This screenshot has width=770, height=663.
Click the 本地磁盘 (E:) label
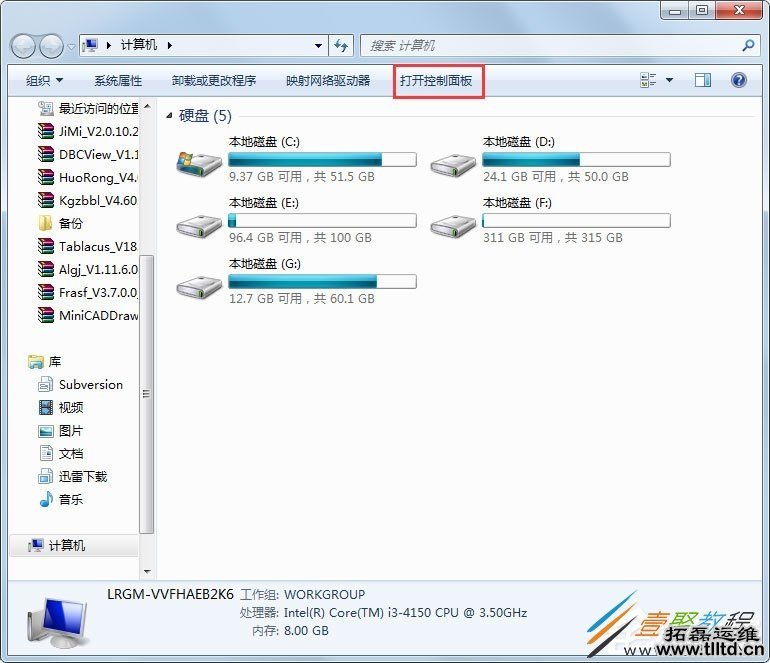coord(264,203)
